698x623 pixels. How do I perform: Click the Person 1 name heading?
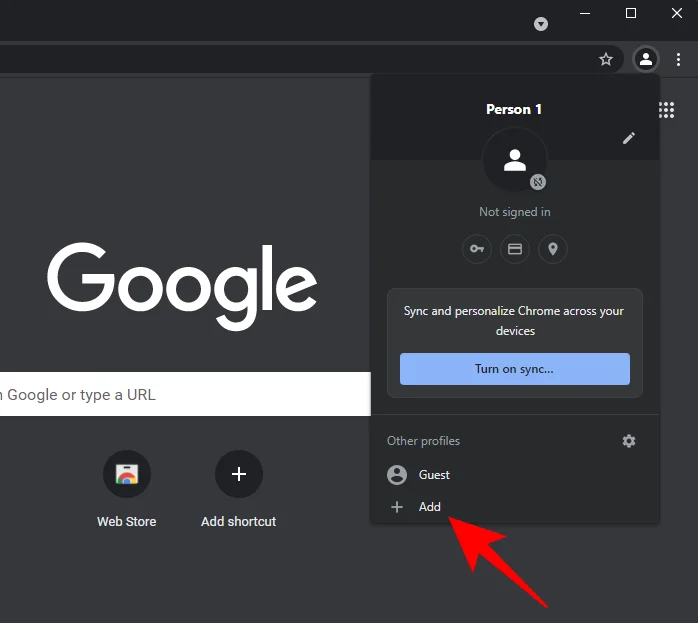514,109
